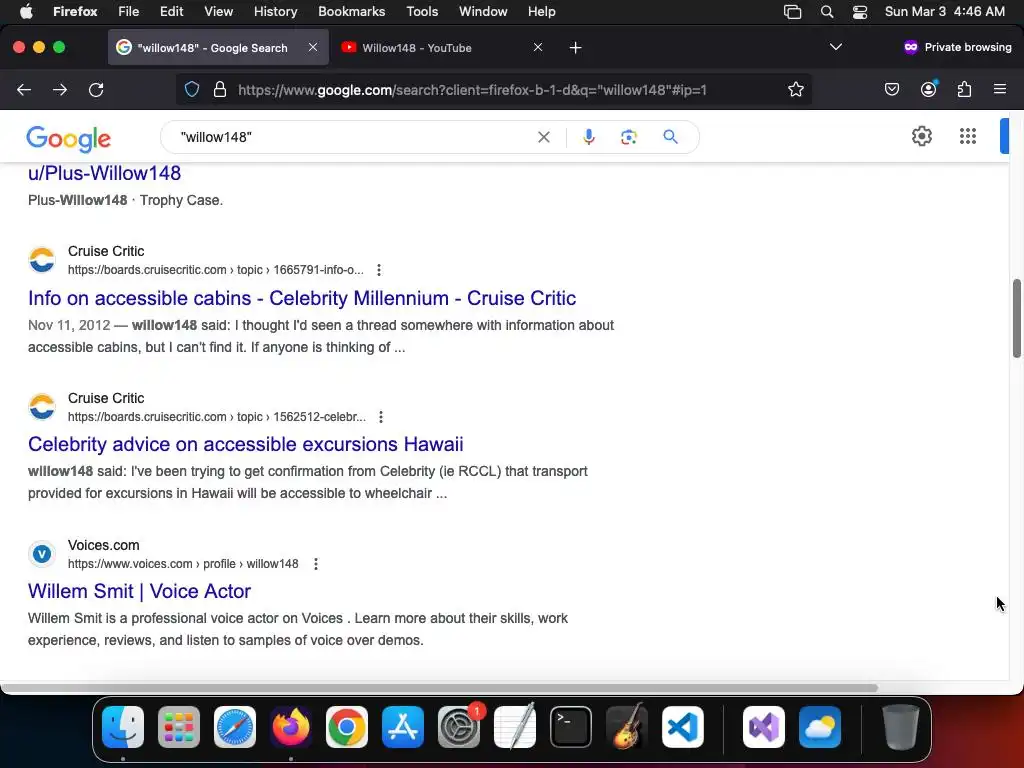Select the "willow148" - Google Search tab
The width and height of the screenshot is (1024, 768).
(218, 48)
